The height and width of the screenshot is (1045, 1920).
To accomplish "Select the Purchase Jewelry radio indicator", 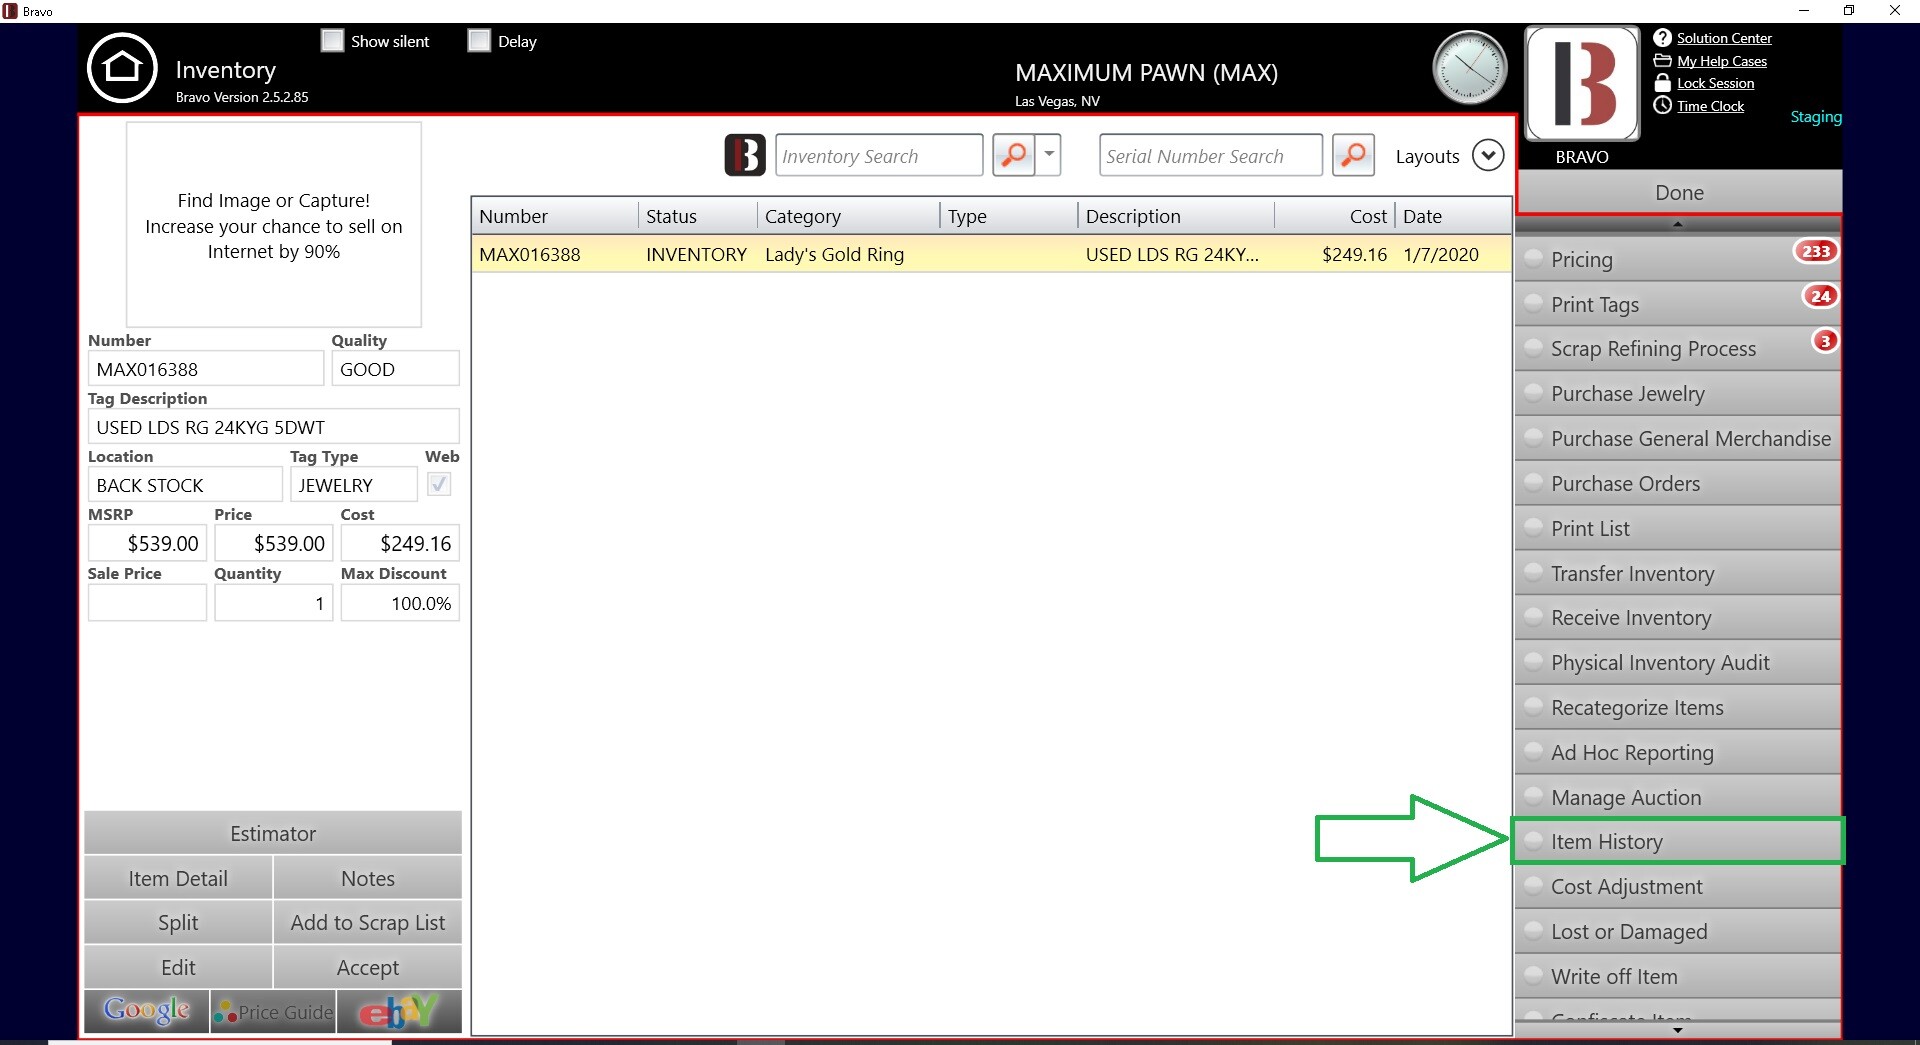I will coord(1533,393).
